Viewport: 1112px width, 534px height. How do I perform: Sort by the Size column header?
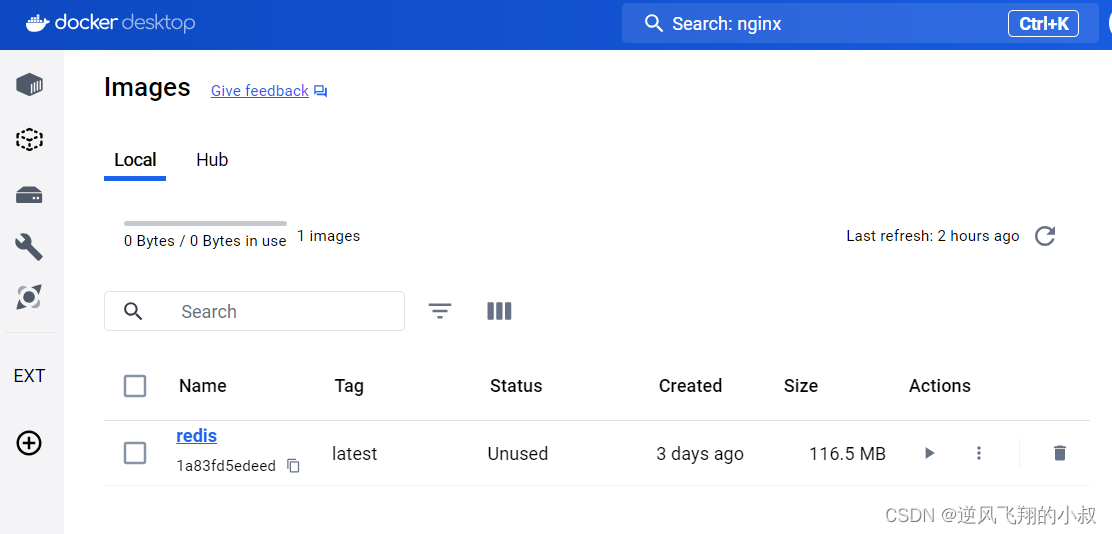point(801,386)
